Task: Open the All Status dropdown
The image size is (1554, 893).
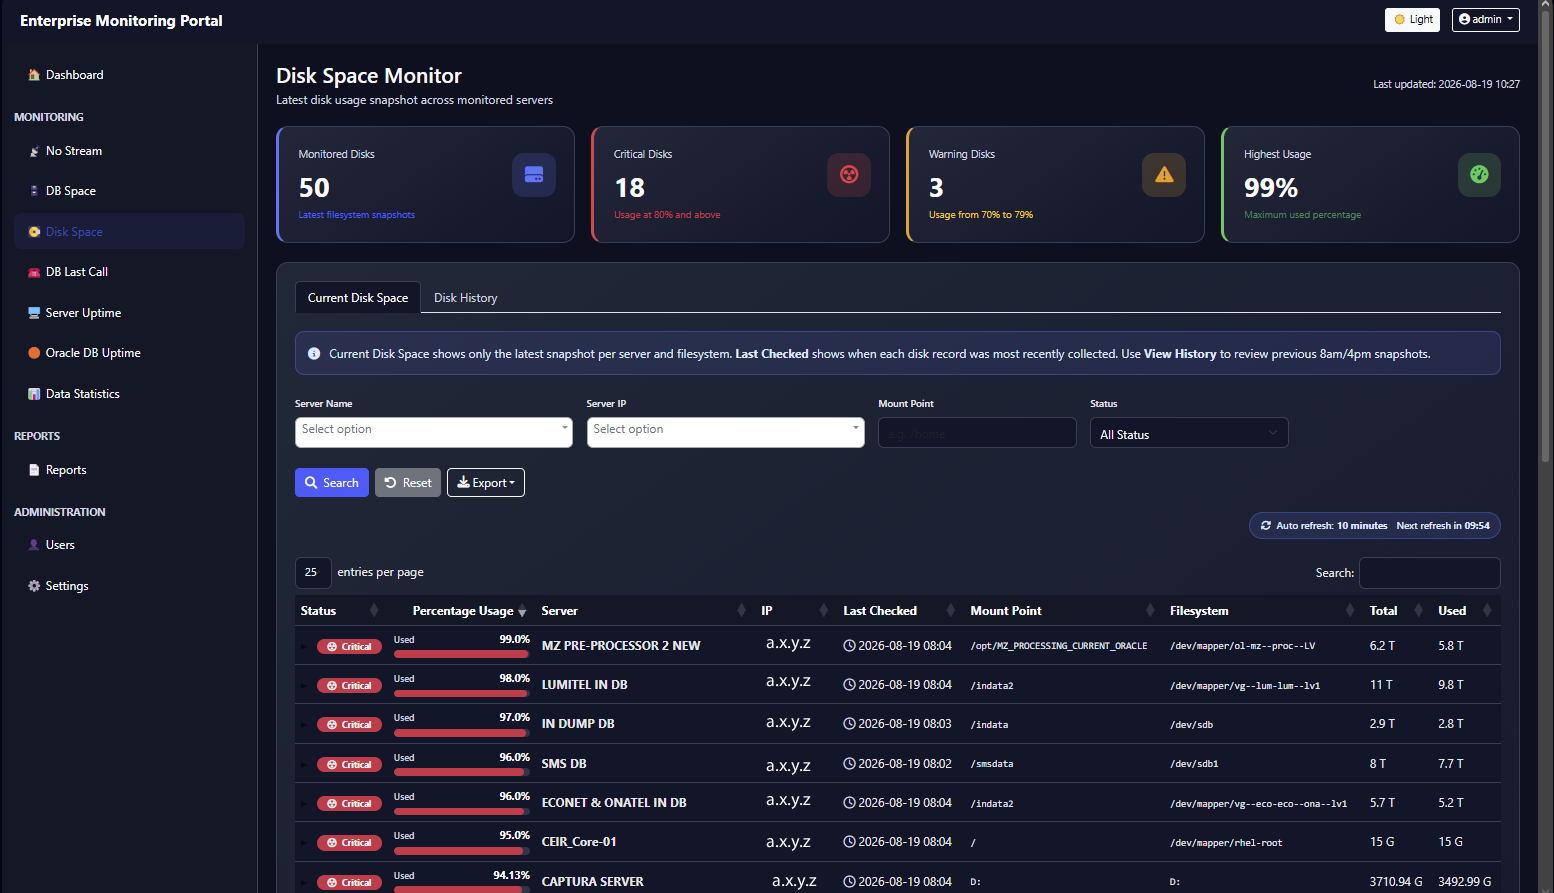Action: click(x=1189, y=433)
